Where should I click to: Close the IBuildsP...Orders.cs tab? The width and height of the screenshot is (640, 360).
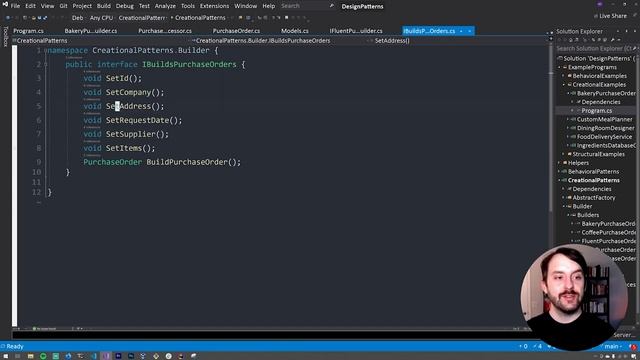tap(470, 31)
